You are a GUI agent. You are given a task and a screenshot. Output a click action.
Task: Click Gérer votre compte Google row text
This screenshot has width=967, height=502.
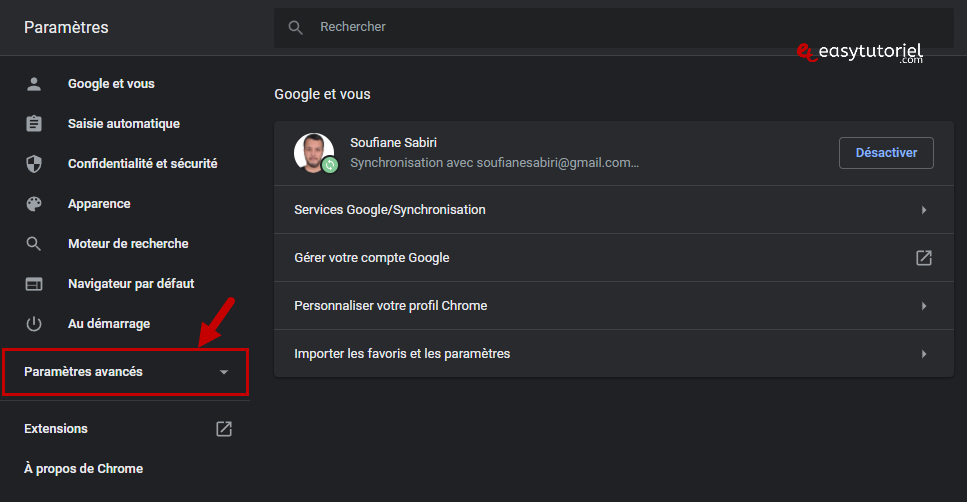tap(372, 258)
